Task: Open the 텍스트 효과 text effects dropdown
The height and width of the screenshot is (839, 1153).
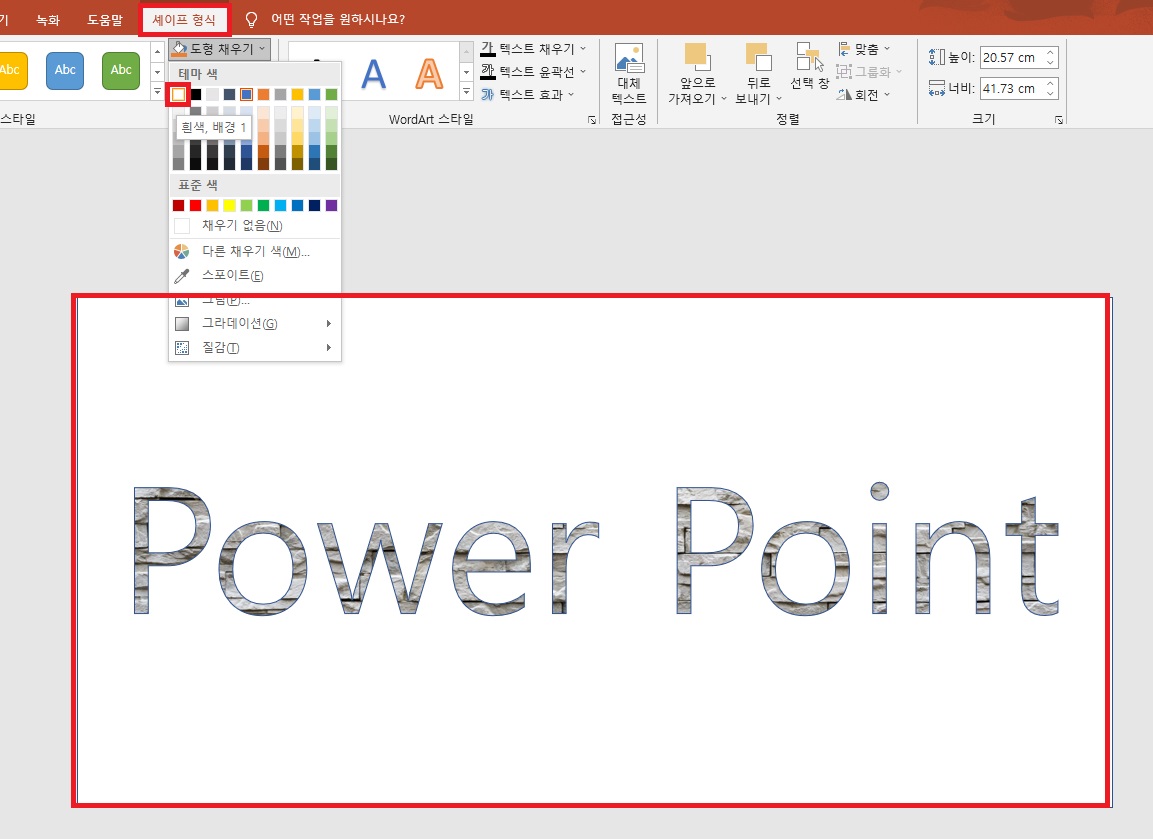Action: click(x=528, y=94)
